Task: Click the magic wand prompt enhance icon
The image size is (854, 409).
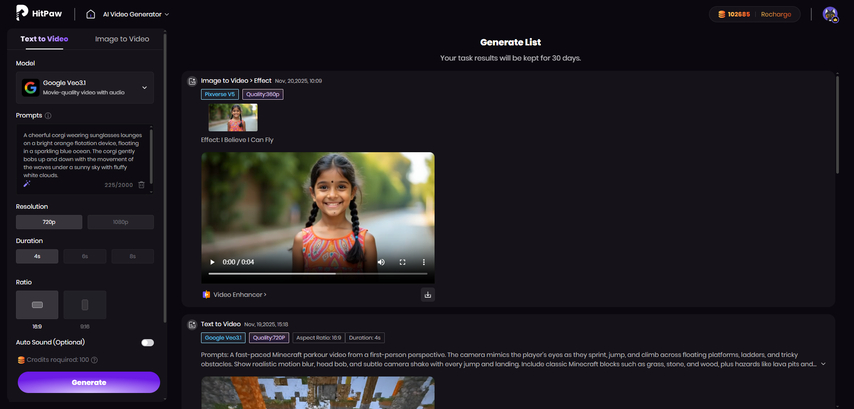Action: pyautogui.click(x=27, y=184)
